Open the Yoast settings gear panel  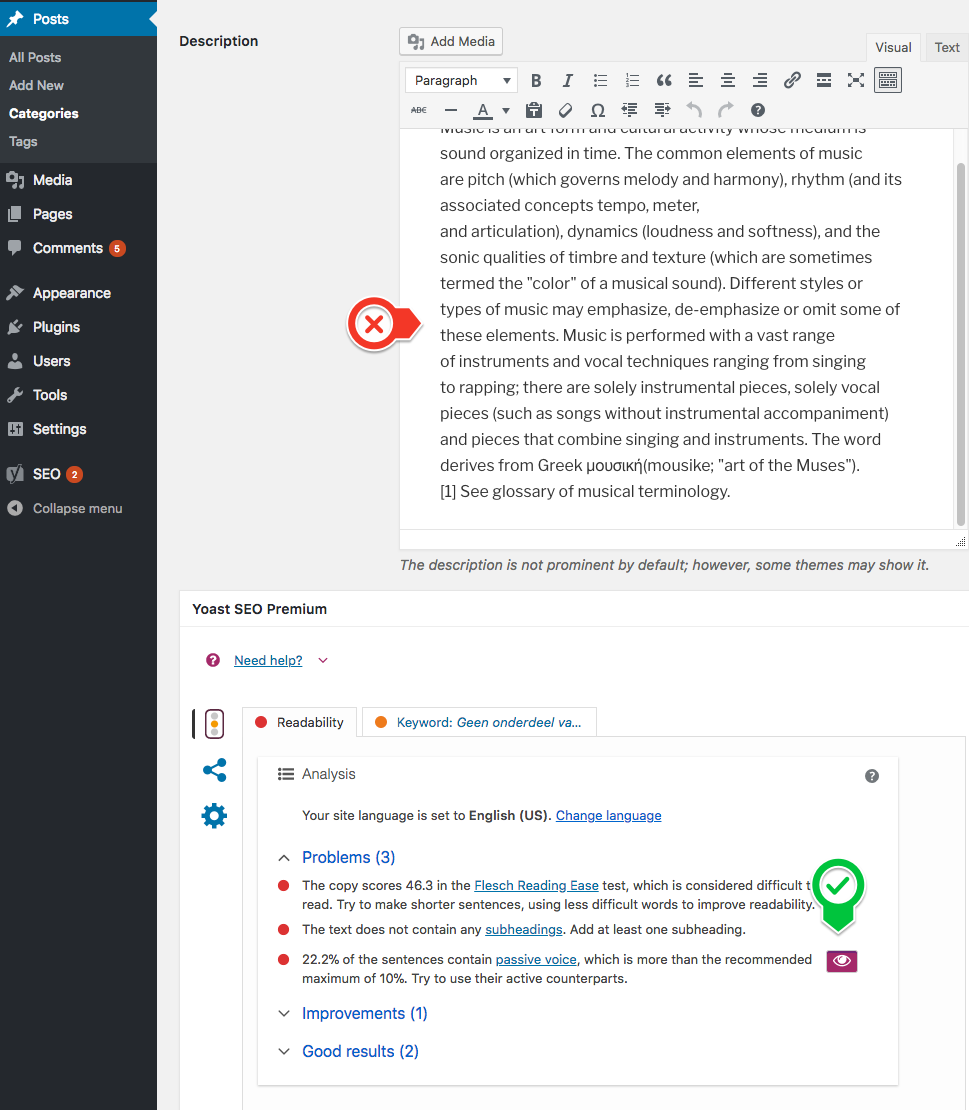click(214, 815)
